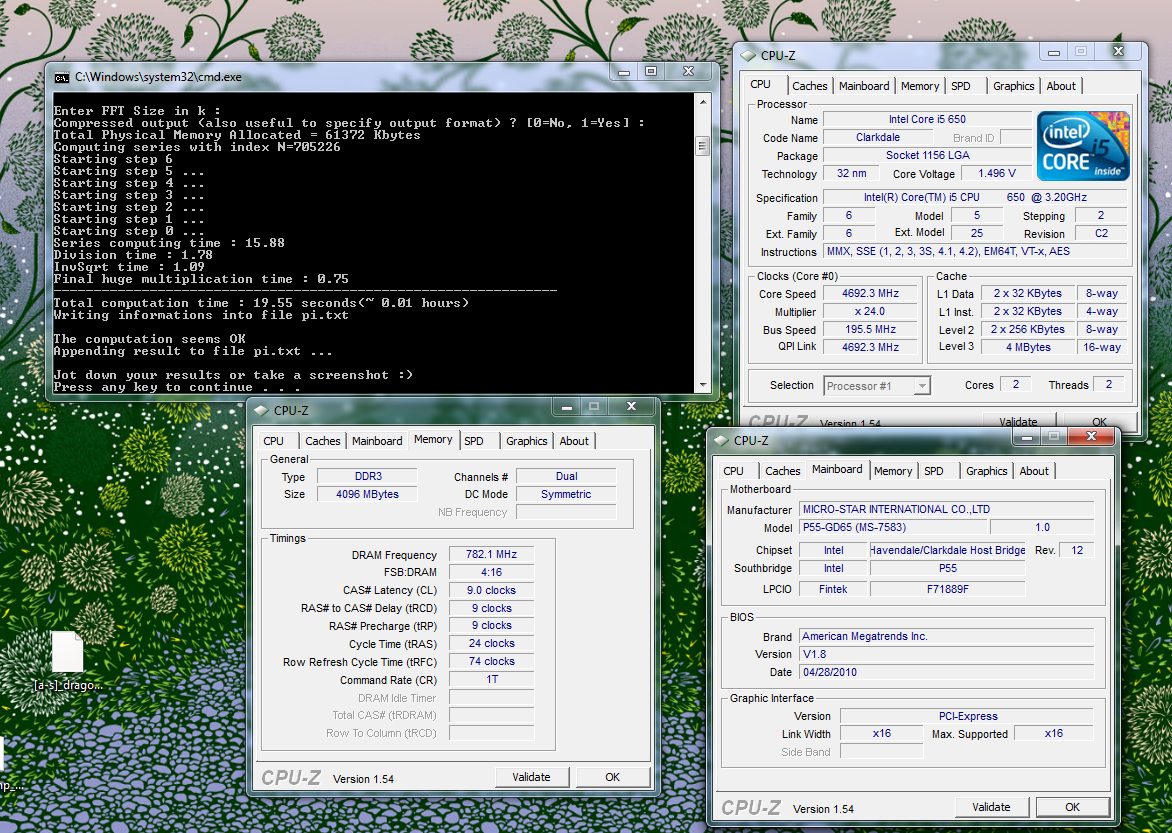Screen dimensions: 1172x833
Task: Click the Multiplier x 24.0 value
Action: (x=870, y=312)
